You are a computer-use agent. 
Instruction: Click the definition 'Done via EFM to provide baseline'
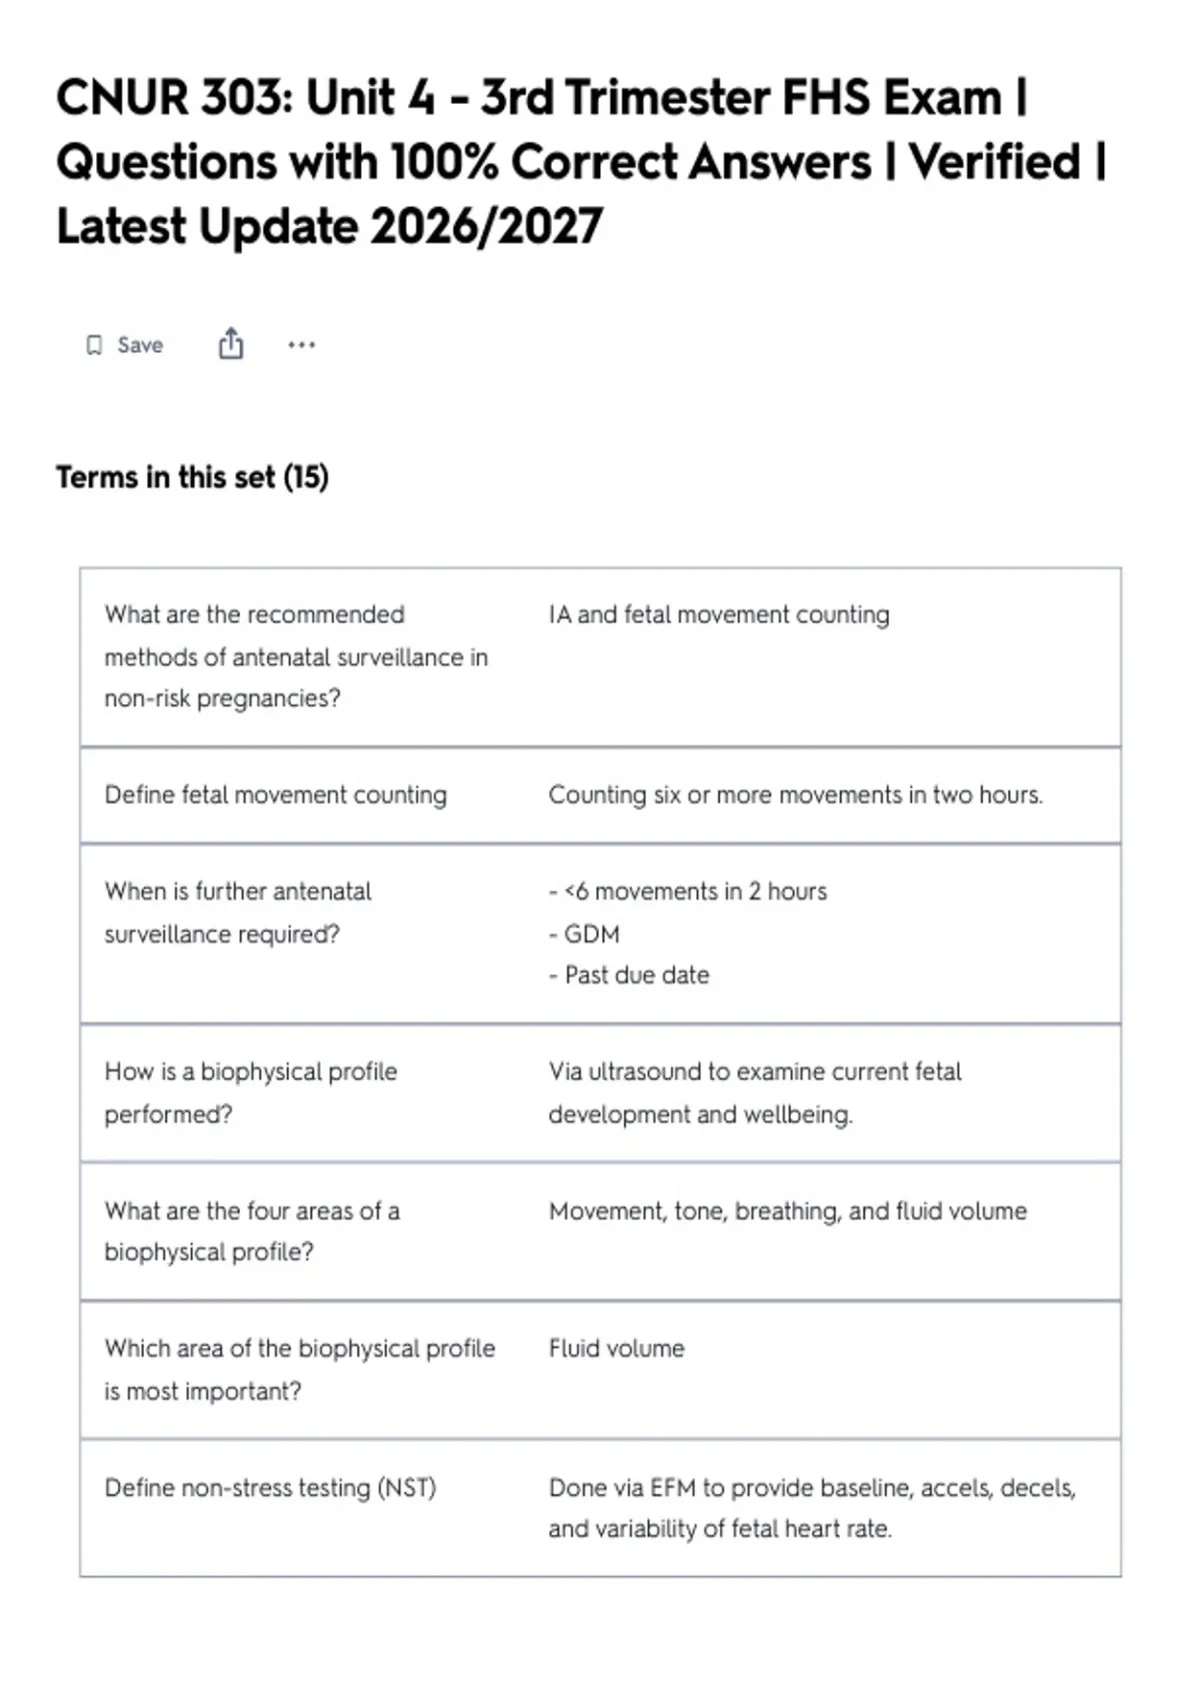pyautogui.click(x=812, y=1508)
